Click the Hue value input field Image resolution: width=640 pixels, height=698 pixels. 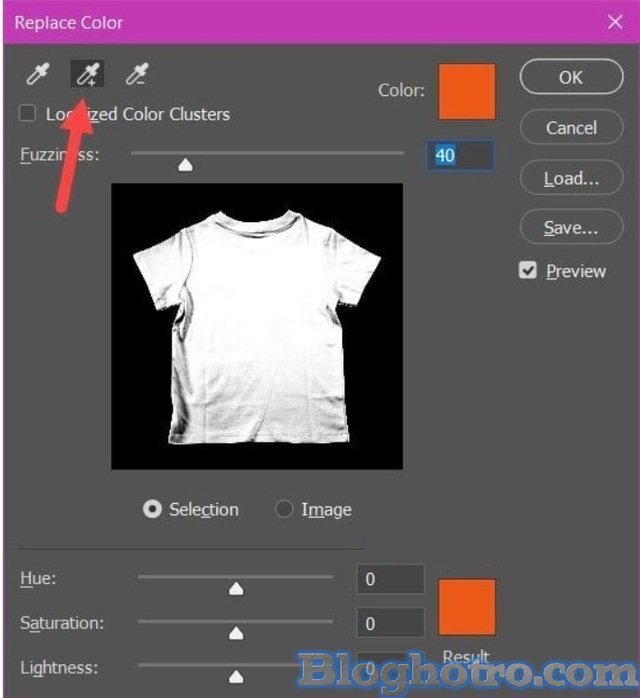click(x=390, y=580)
